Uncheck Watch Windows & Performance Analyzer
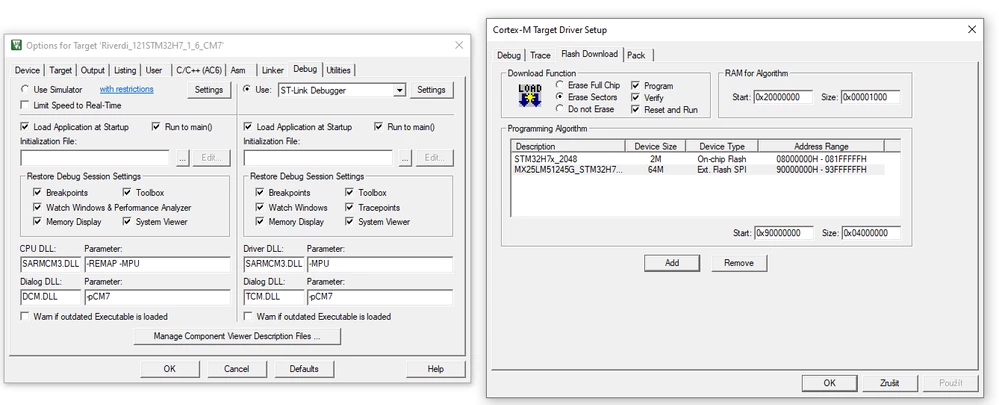 click(37, 208)
